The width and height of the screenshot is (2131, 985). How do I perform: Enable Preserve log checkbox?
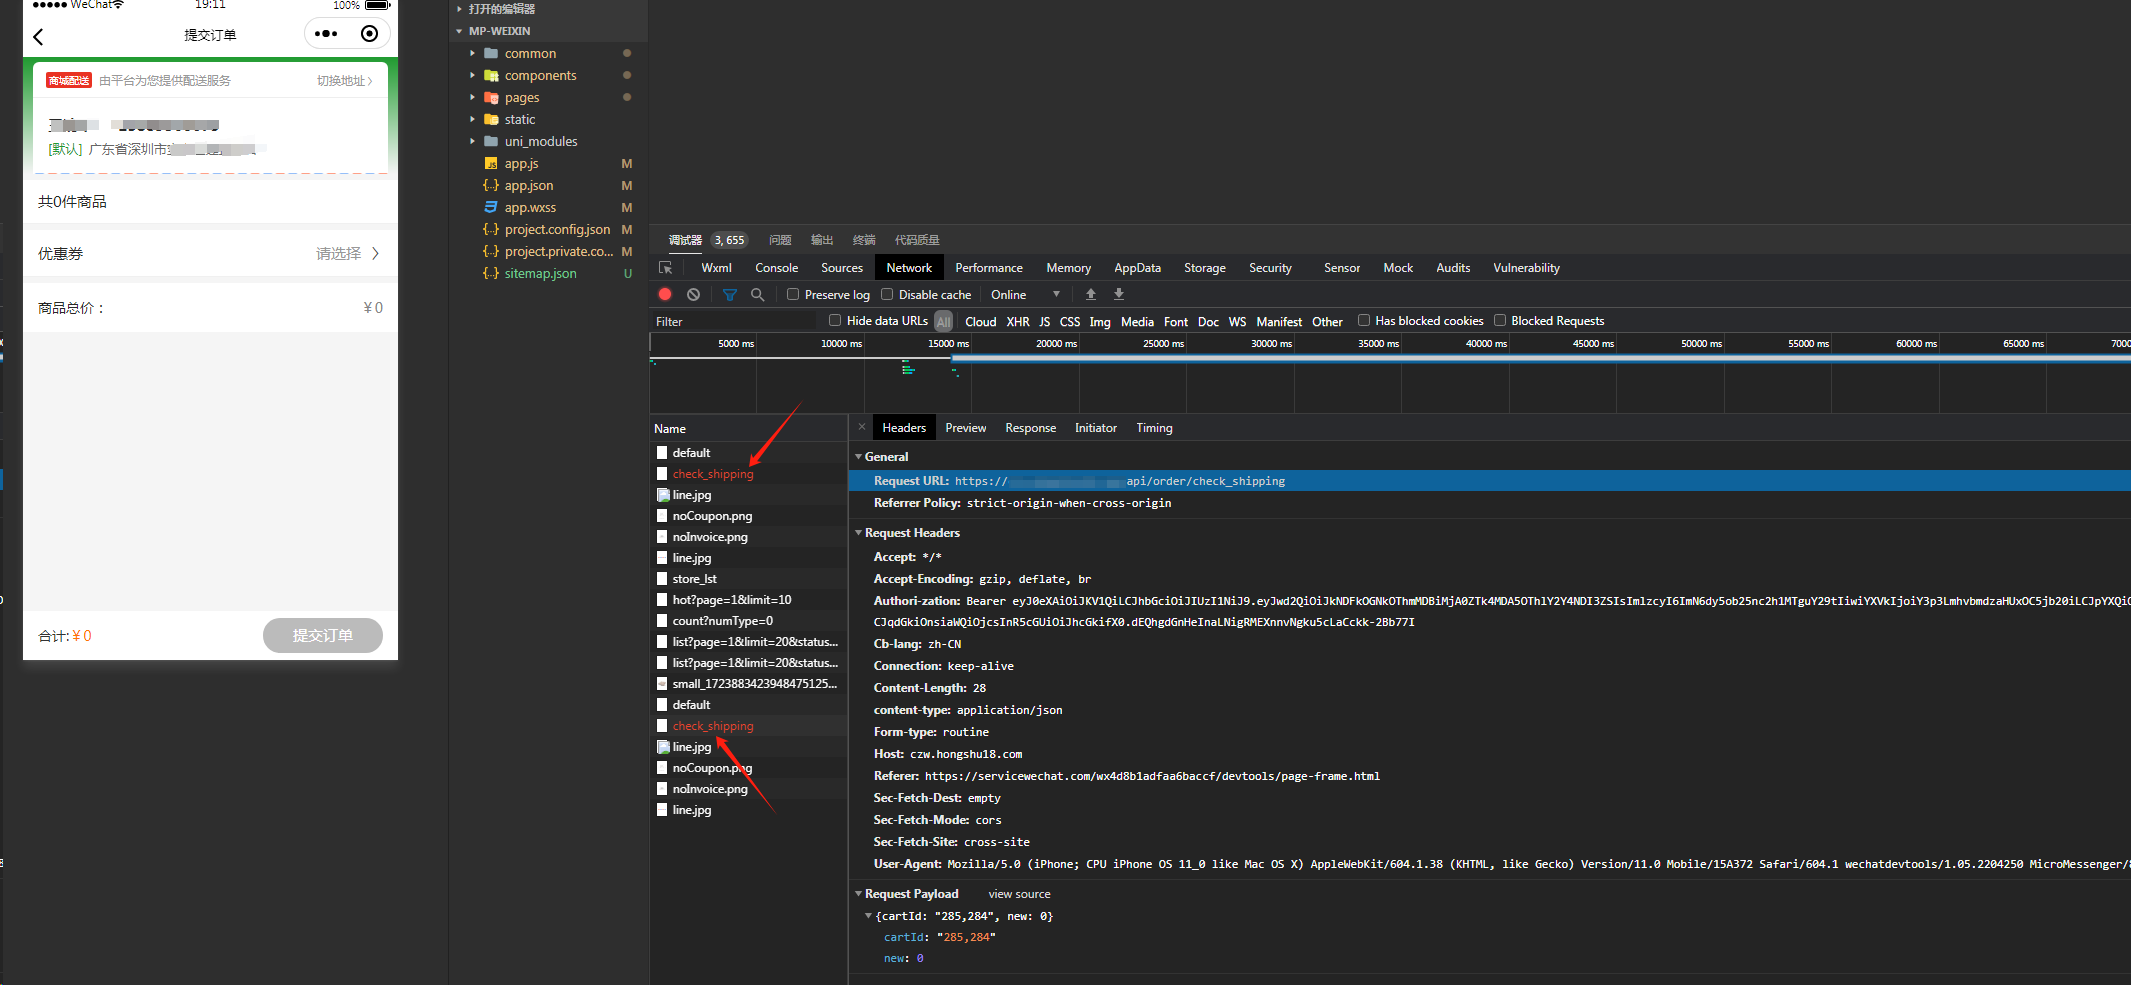pos(793,294)
